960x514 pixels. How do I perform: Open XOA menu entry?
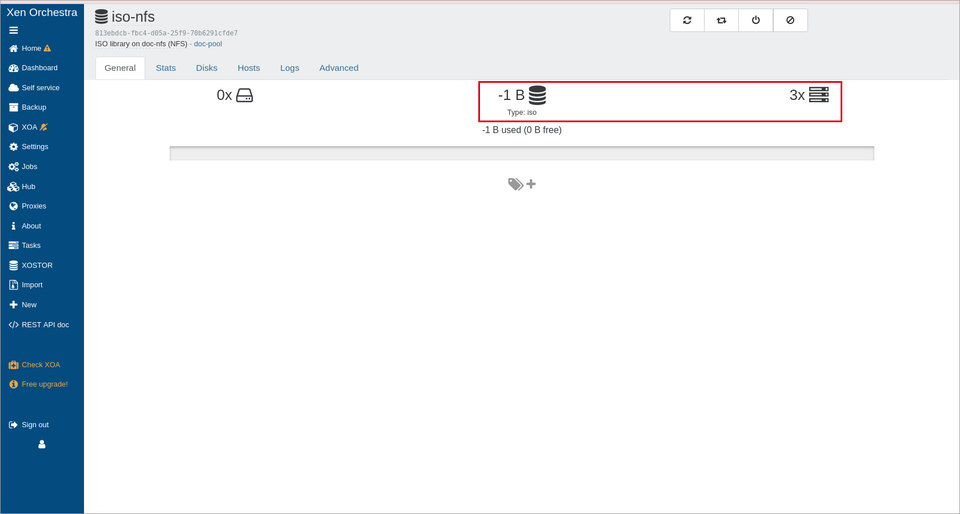[x=28, y=127]
